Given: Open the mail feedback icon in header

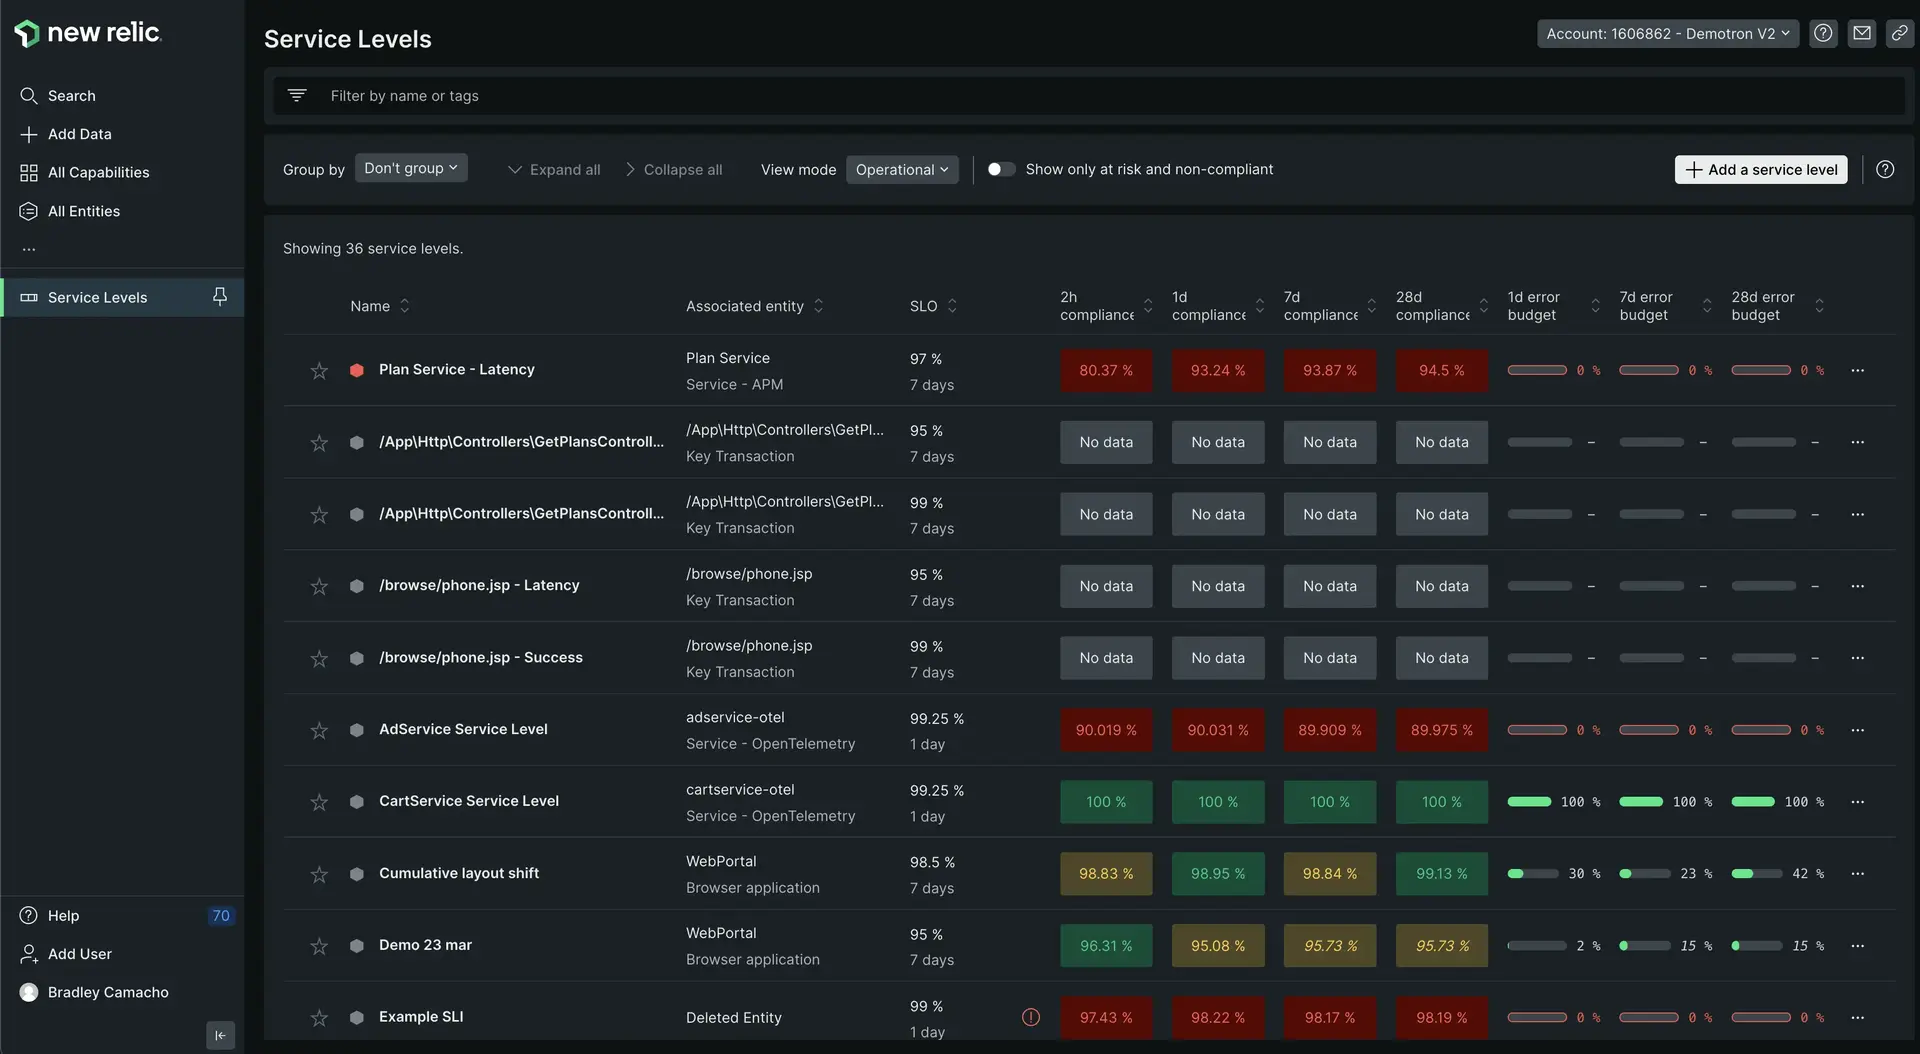Looking at the screenshot, I should [x=1861, y=33].
